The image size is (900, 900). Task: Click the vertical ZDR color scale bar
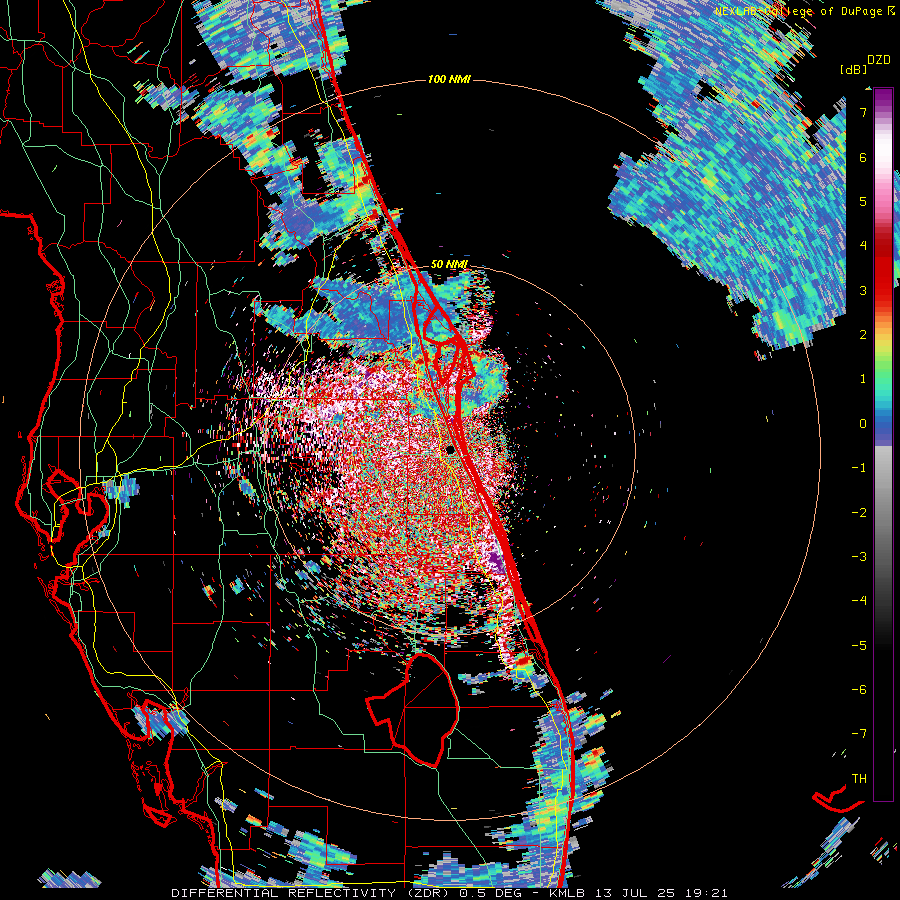point(883,445)
